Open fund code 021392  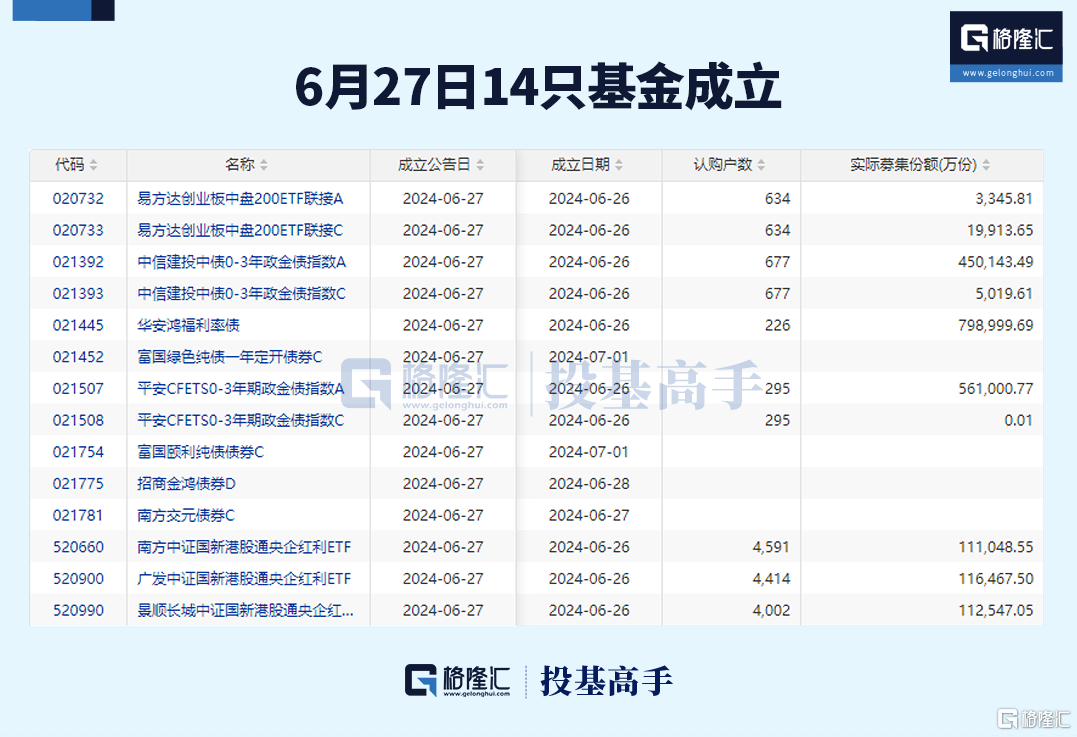pos(78,262)
